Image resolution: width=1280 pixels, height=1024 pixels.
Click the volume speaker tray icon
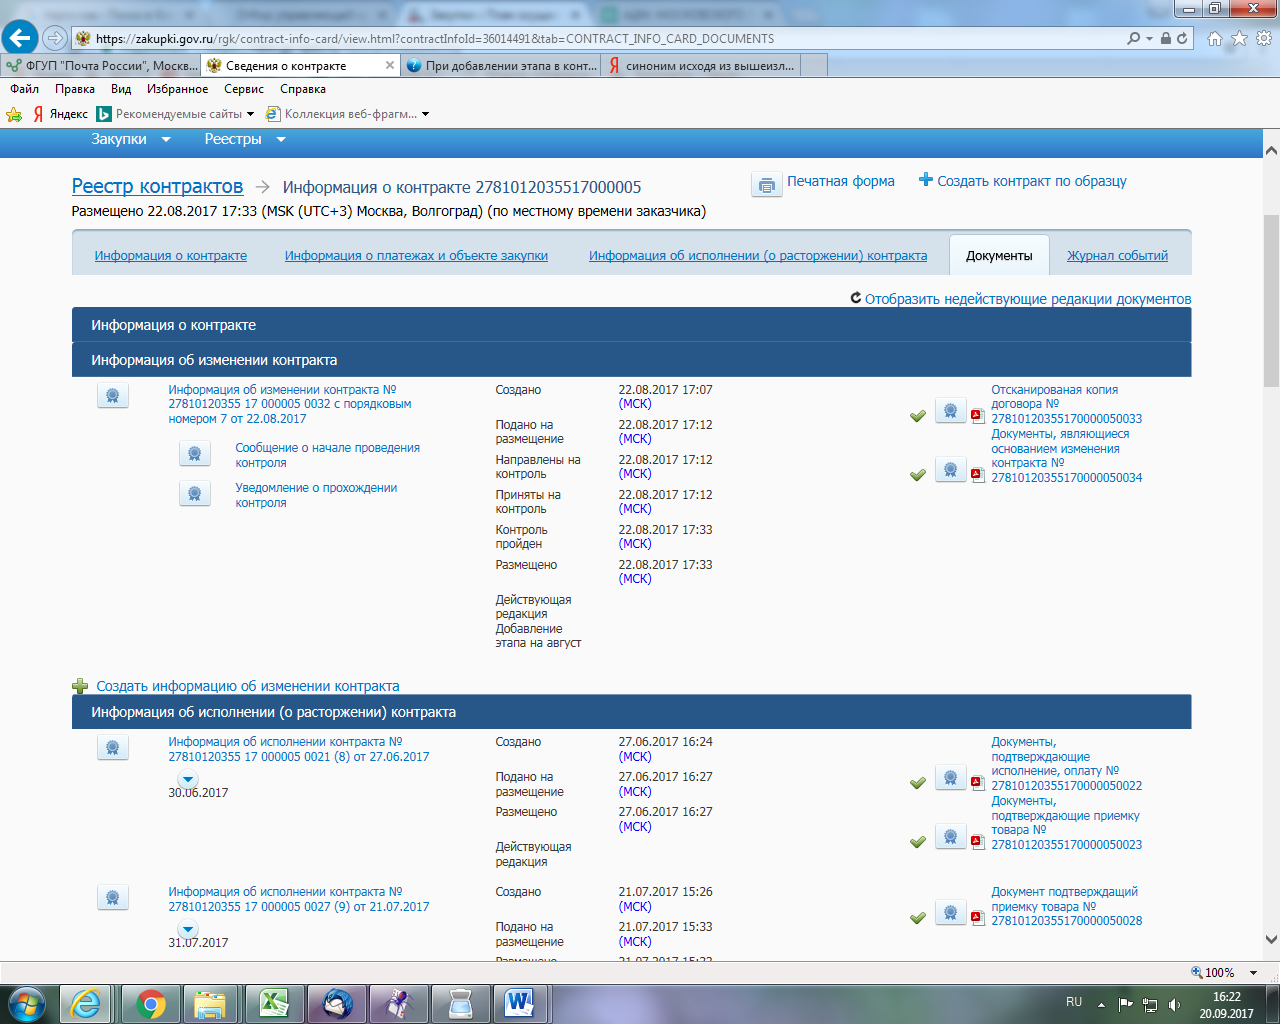(x=1174, y=1004)
